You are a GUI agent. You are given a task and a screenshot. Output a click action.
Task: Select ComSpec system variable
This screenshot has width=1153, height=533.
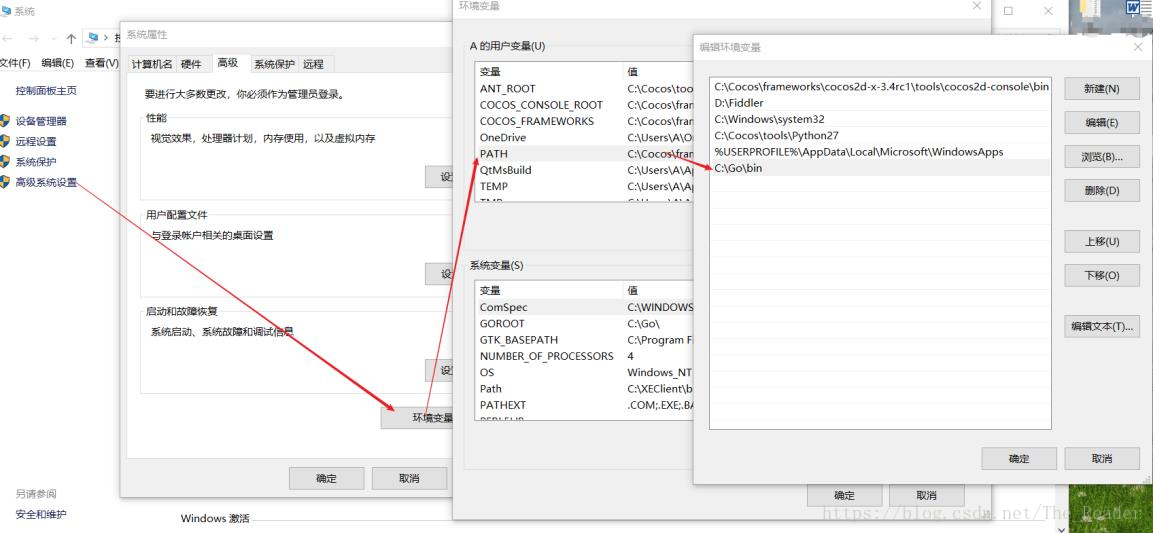(585, 307)
